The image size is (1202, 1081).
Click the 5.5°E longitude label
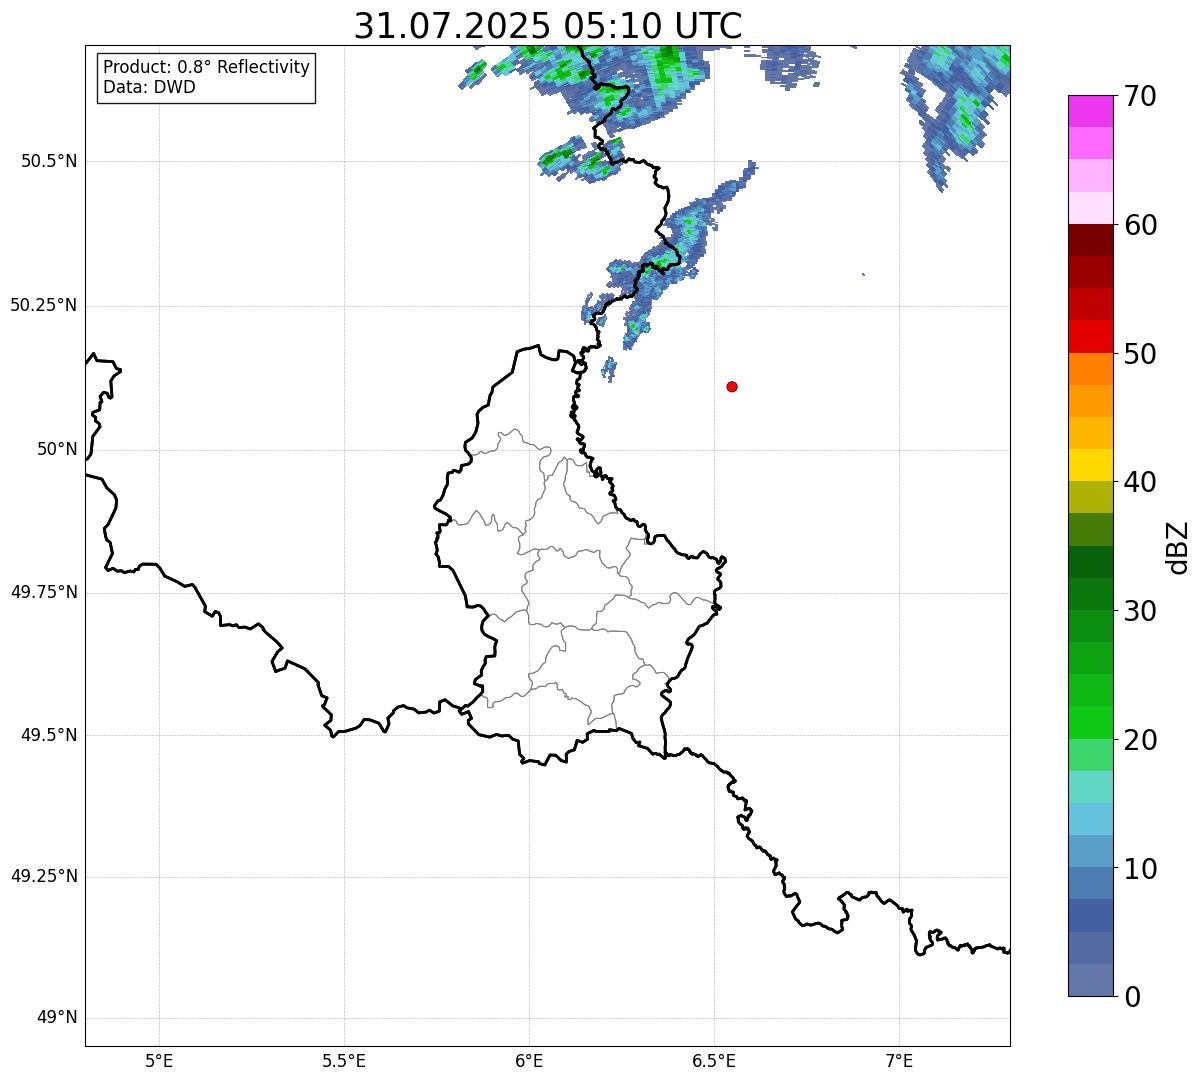click(344, 1060)
